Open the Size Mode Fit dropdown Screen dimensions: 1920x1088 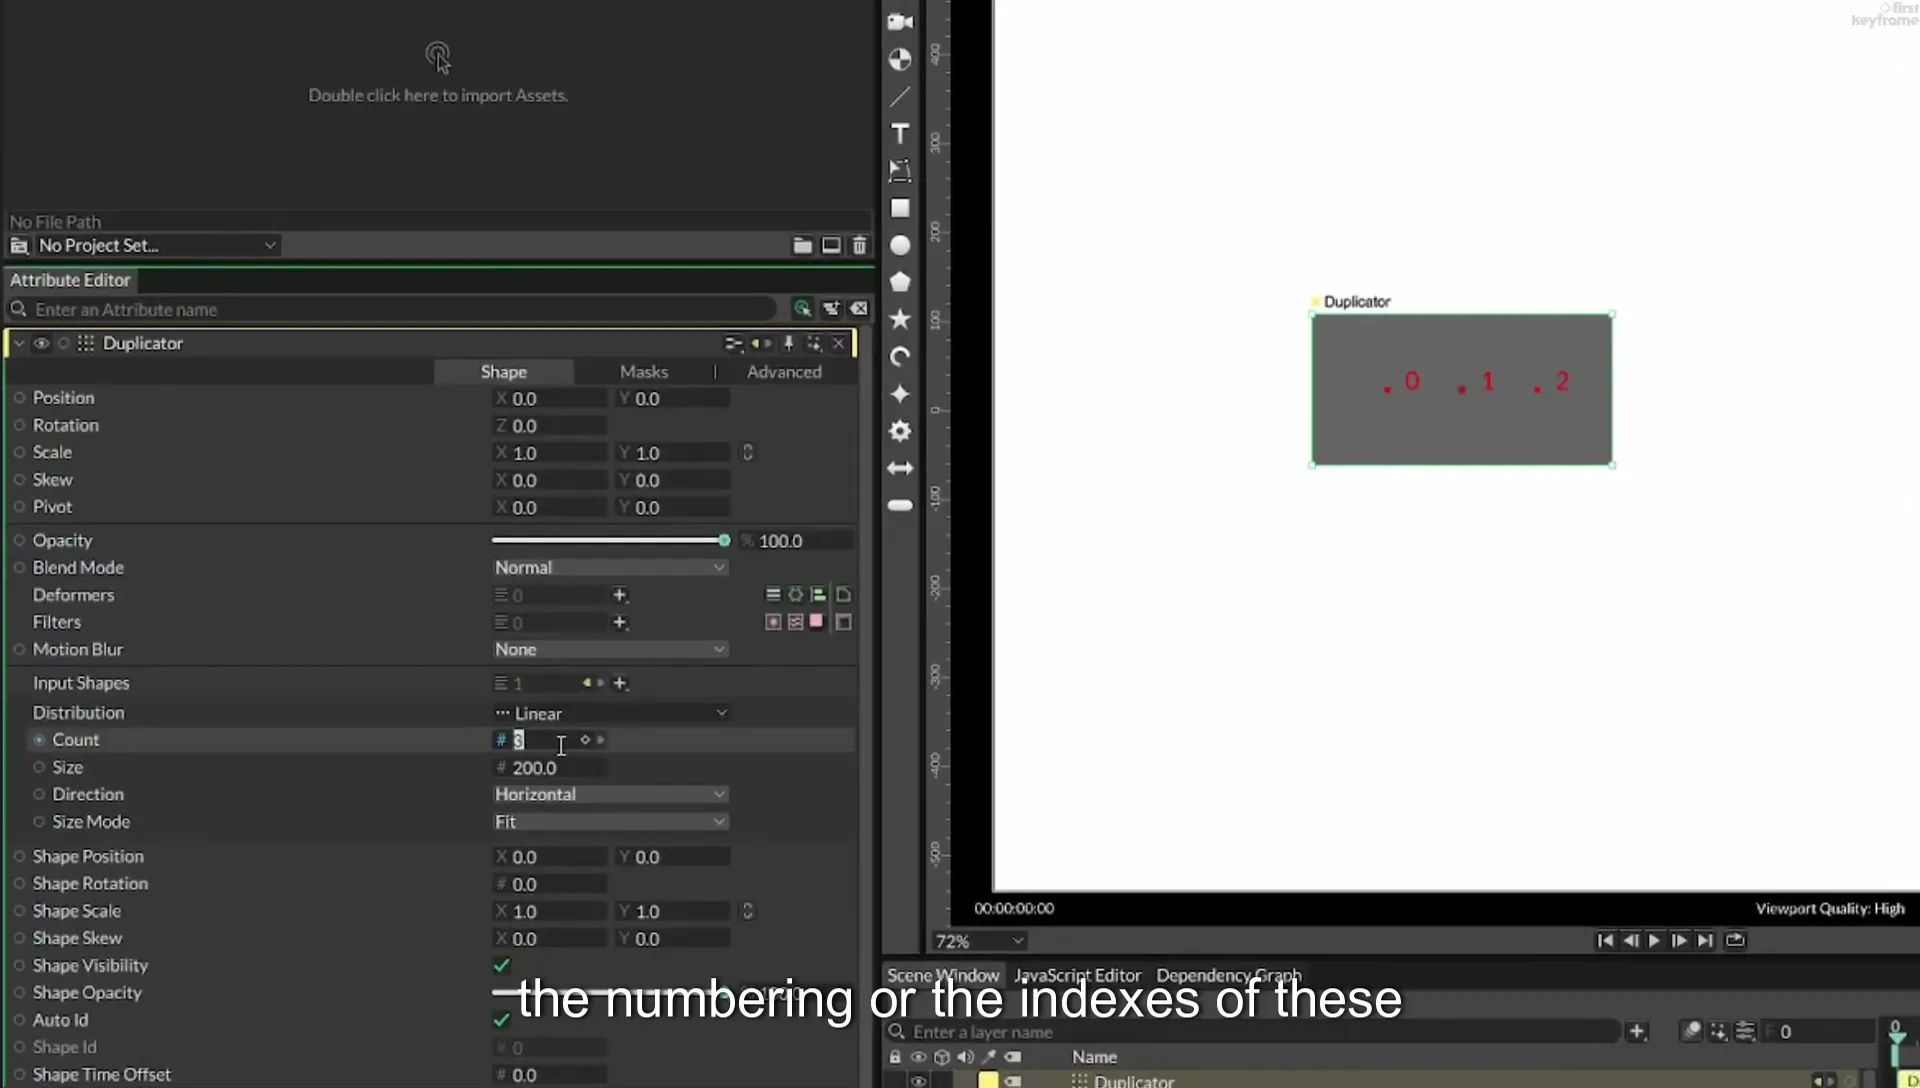point(610,821)
